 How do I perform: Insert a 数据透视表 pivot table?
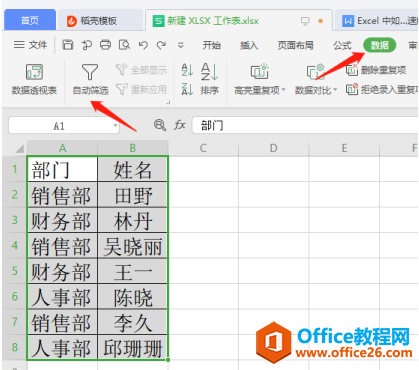click(x=34, y=79)
